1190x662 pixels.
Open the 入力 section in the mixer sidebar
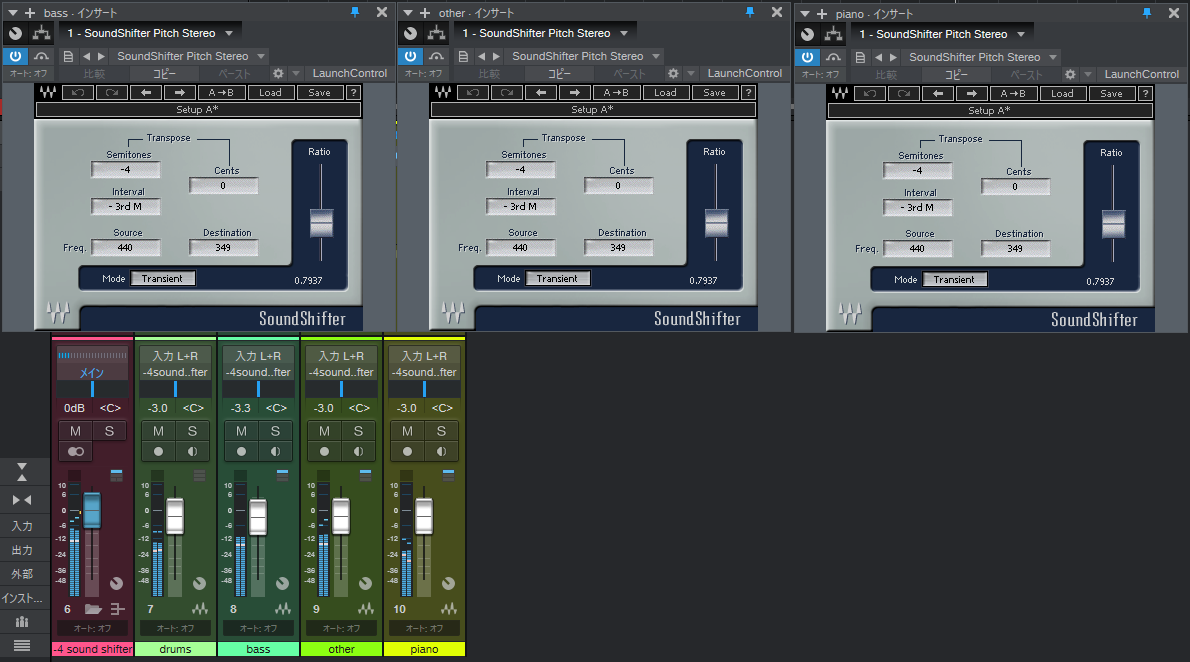22,525
